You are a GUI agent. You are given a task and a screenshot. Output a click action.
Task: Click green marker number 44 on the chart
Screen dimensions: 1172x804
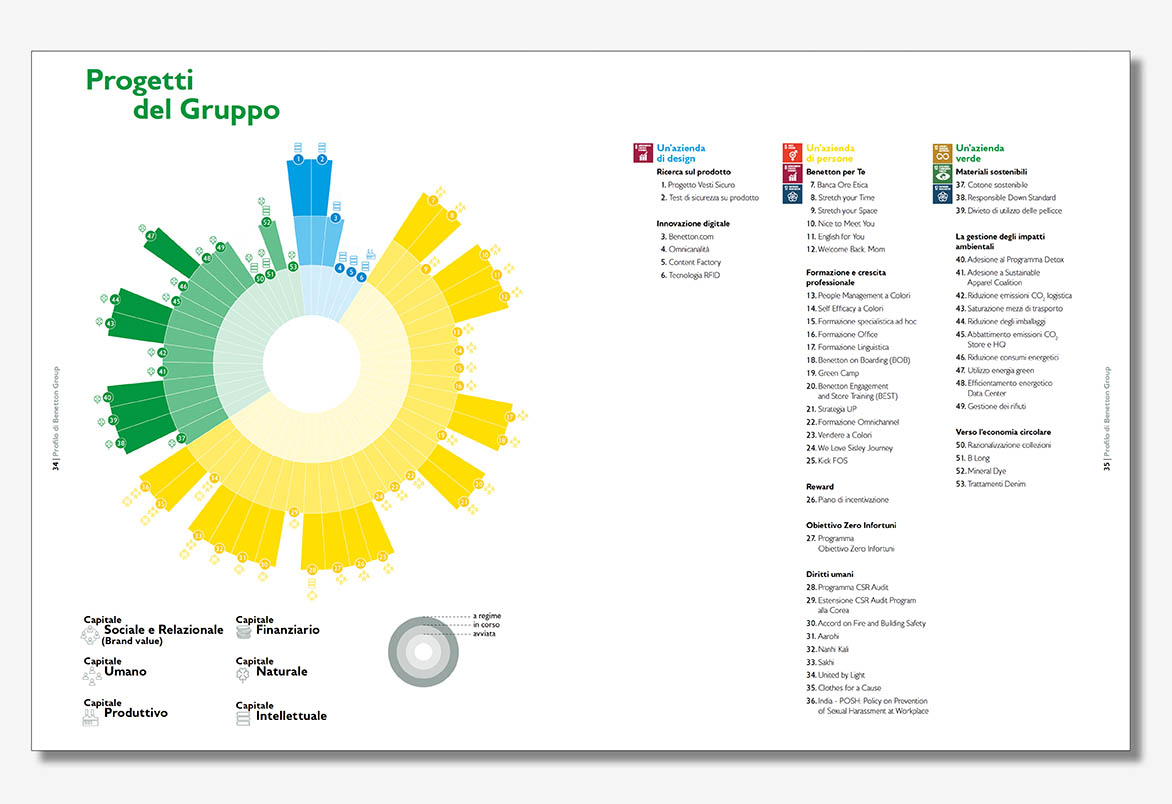115,300
